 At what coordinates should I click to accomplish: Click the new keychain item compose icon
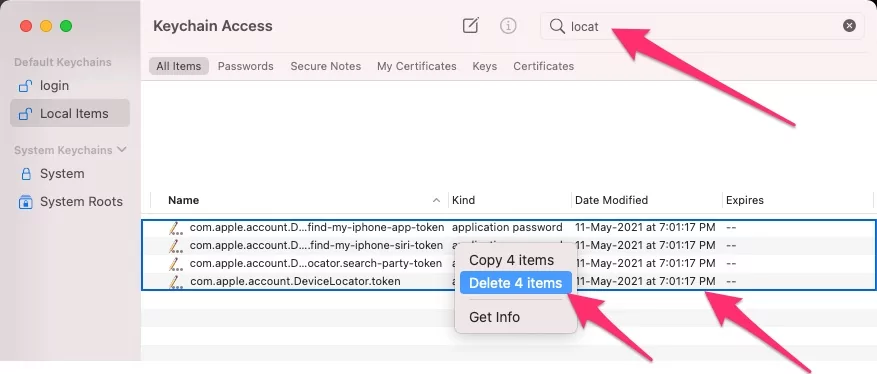point(470,26)
